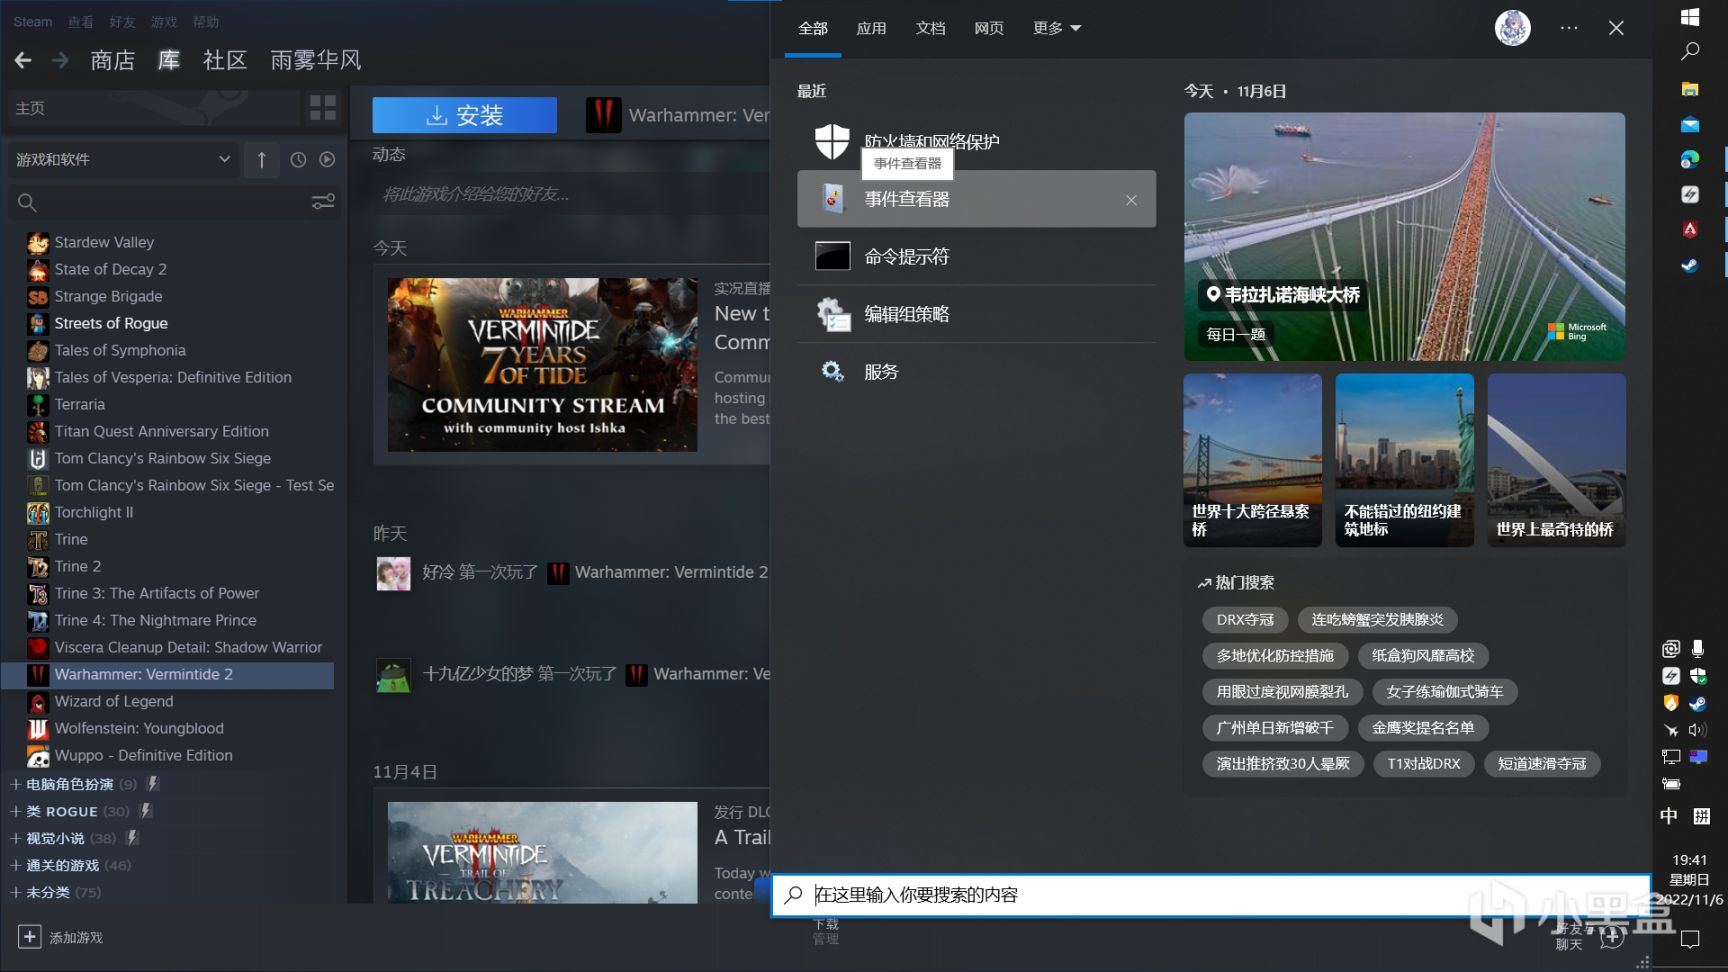Open the 韦拉扎诺海峡大桥 Bing image card

click(1404, 236)
